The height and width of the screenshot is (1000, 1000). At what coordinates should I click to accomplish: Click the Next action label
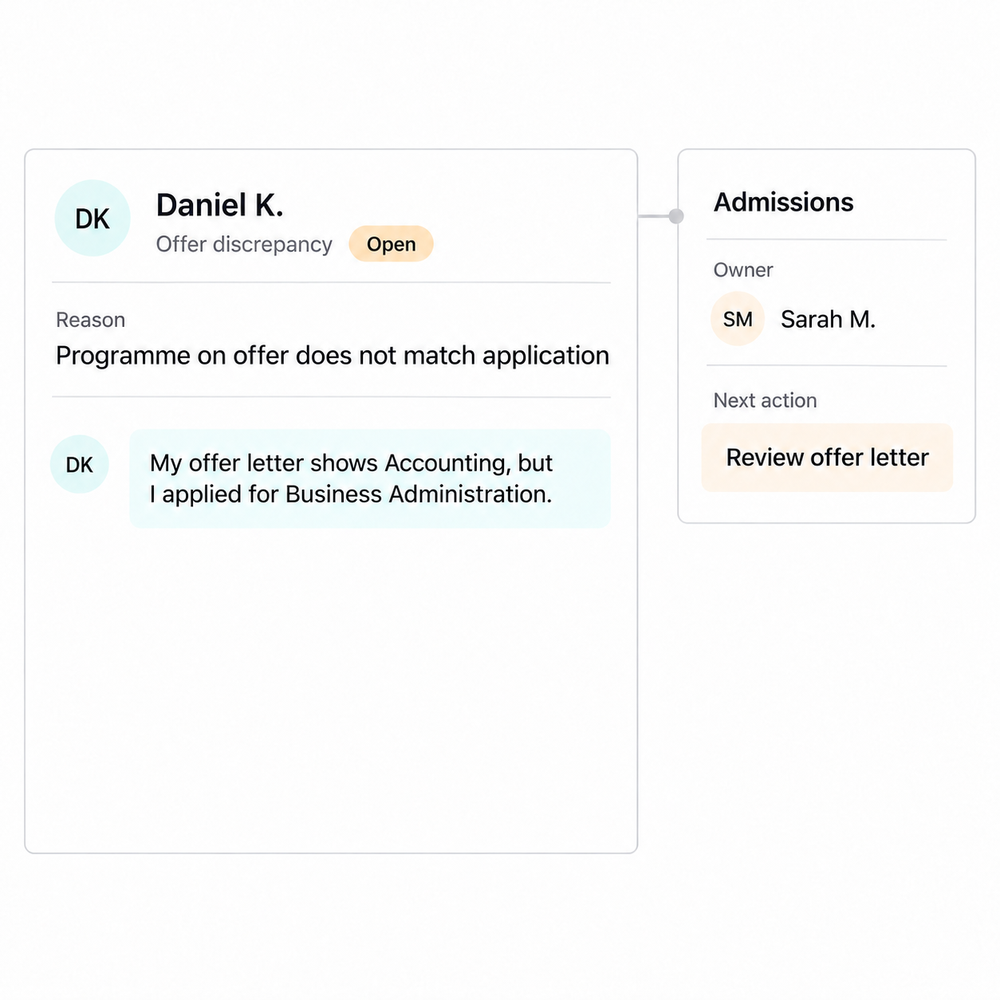pos(765,401)
